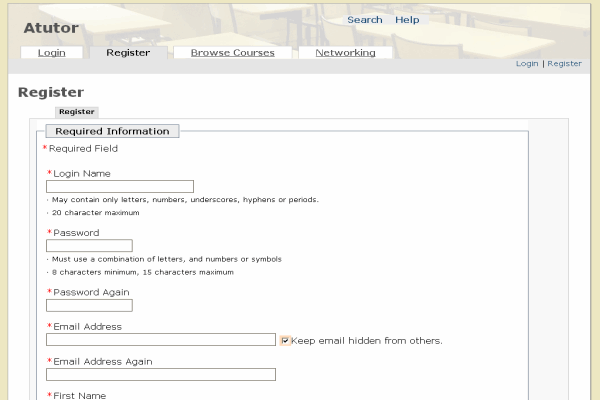Click the Atutor site title
Viewport: 600px width, 400px height.
[51, 28]
